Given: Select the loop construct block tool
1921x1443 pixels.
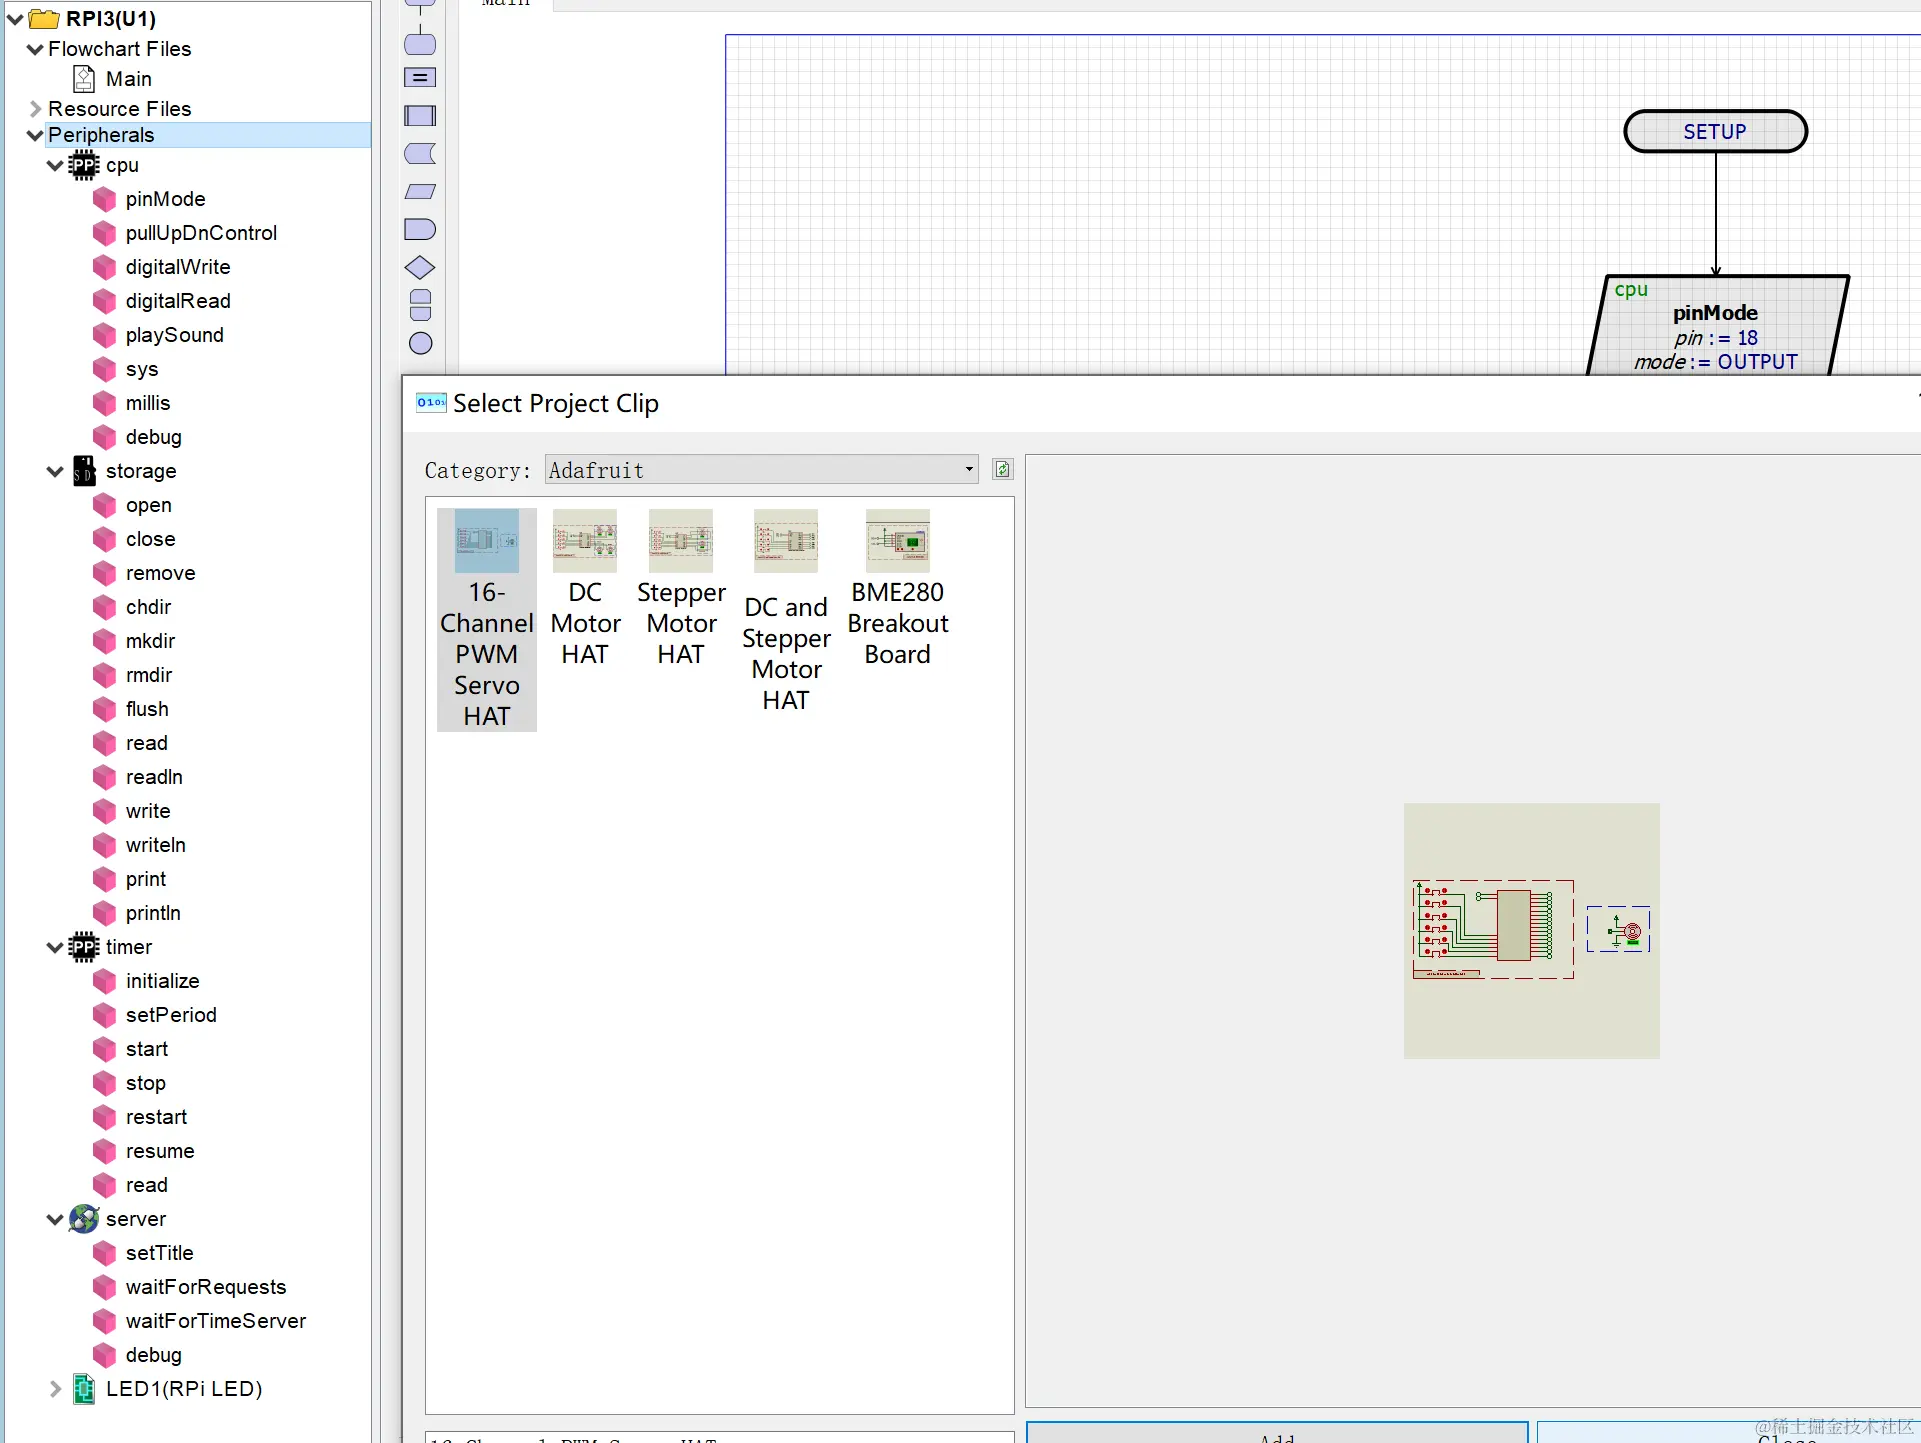Looking at the screenshot, I should (x=420, y=305).
